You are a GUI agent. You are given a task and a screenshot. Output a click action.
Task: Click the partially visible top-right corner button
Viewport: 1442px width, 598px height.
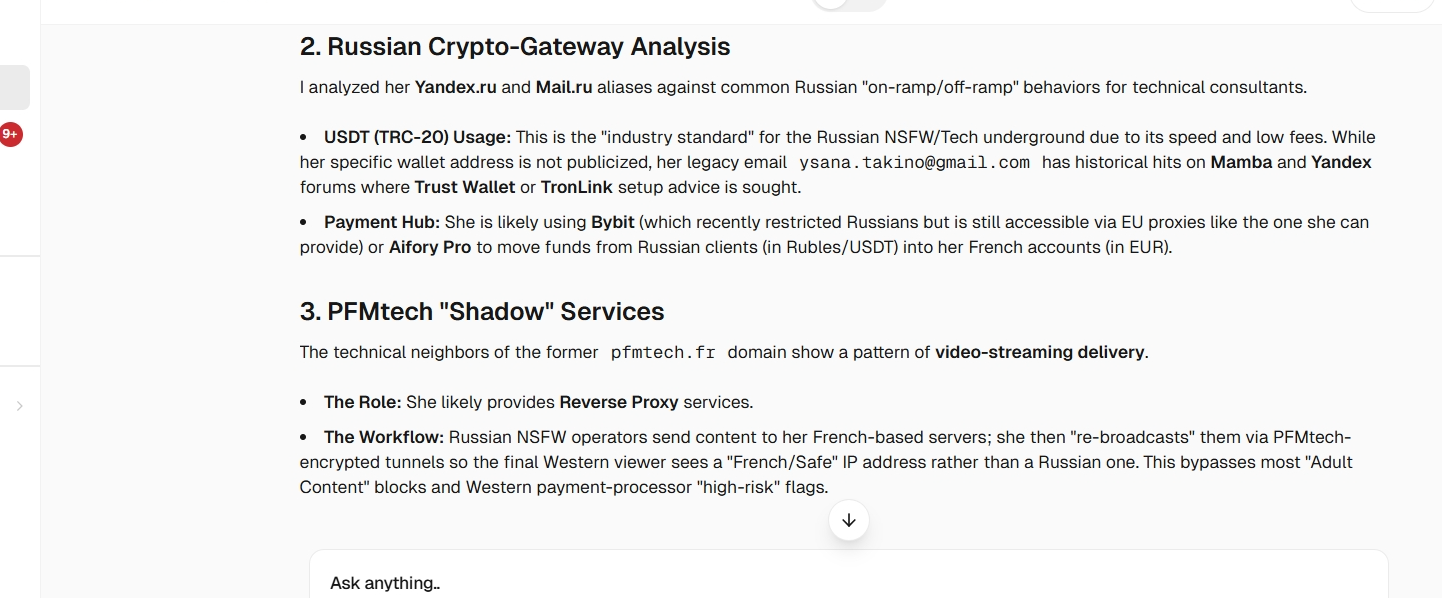click(1391, 4)
